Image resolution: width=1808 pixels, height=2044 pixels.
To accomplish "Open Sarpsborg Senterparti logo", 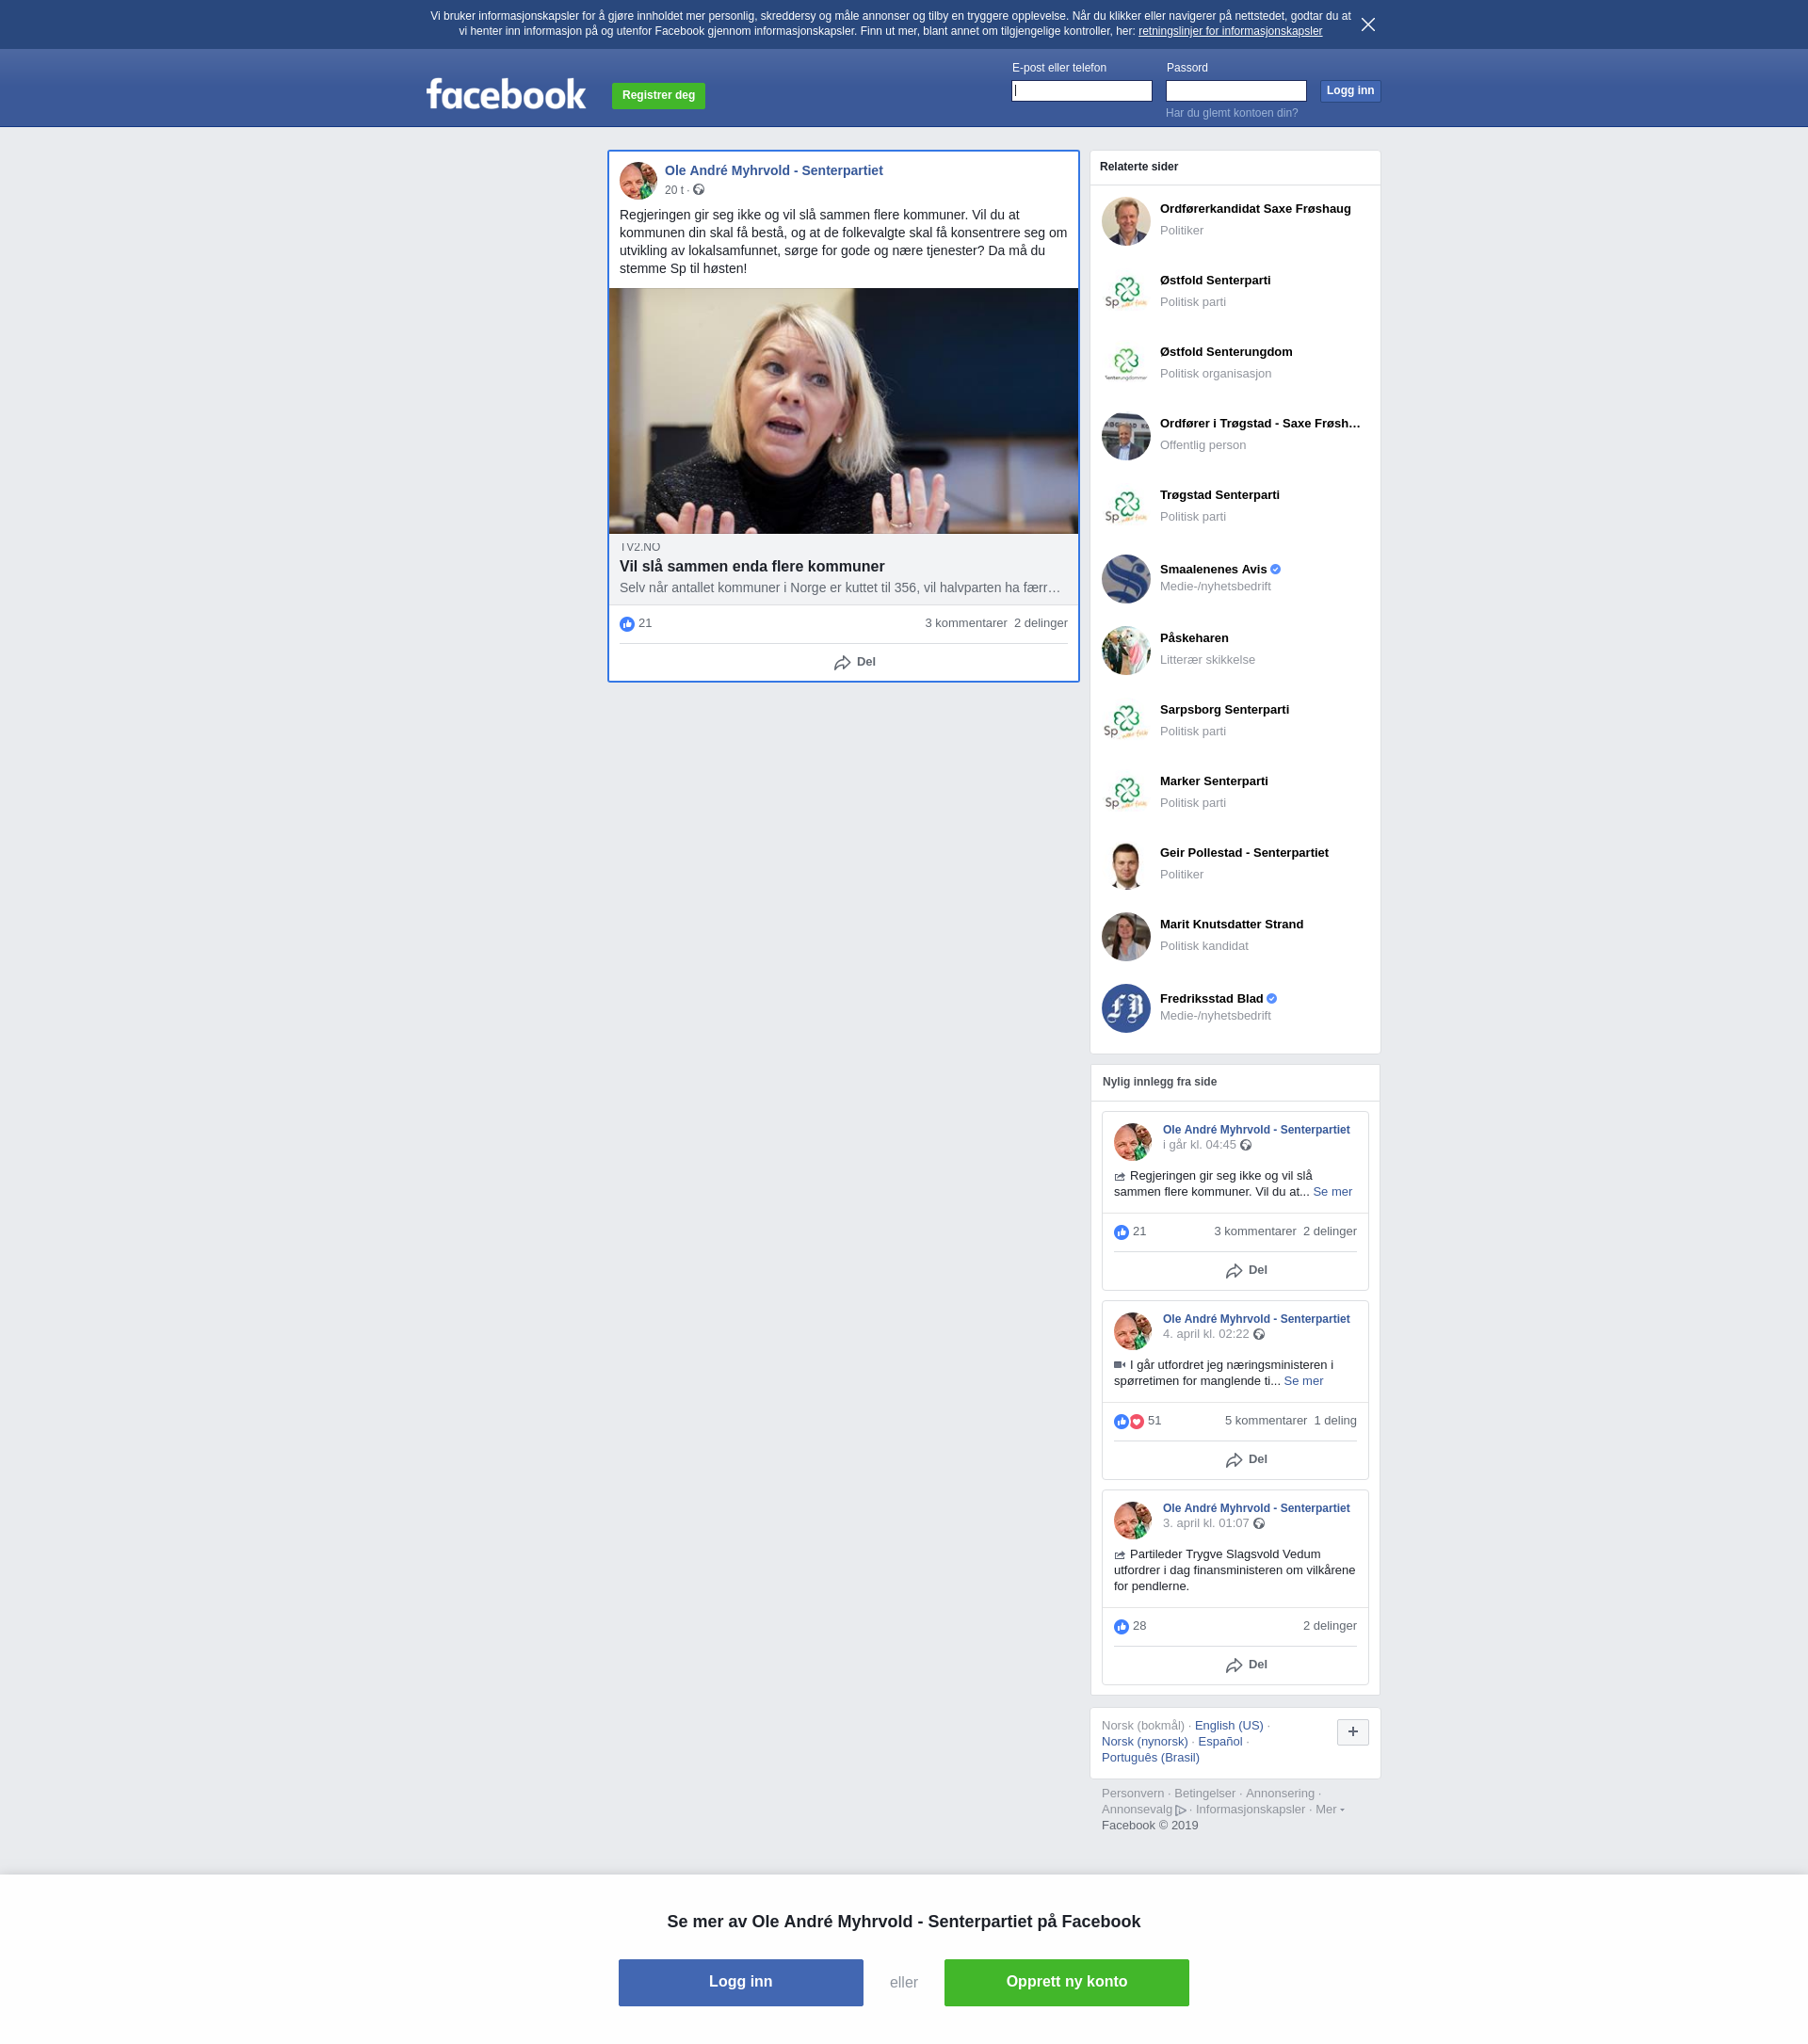I will coord(1126,722).
